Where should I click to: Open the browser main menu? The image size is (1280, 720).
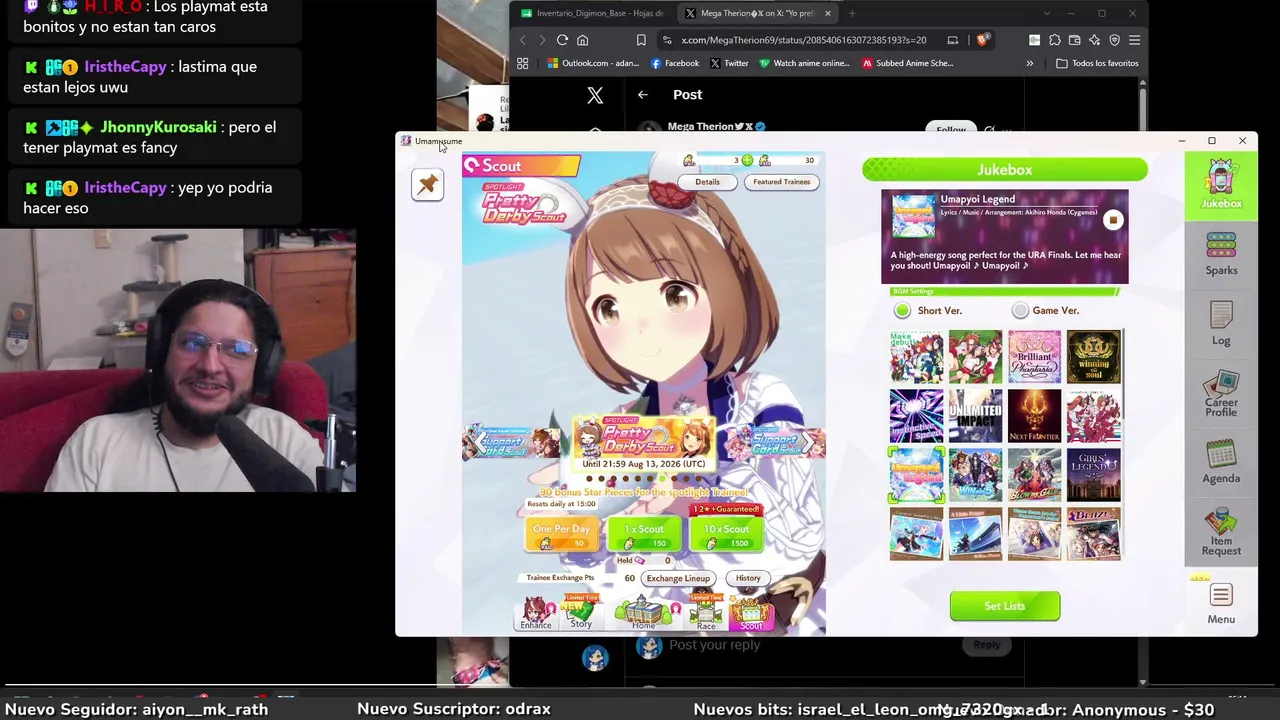point(1134,40)
